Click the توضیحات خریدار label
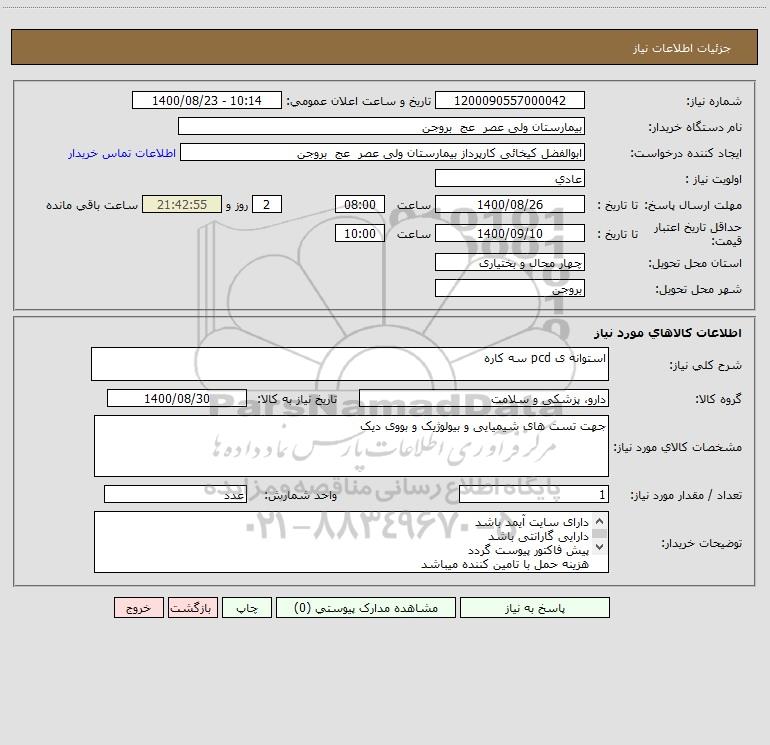The image size is (770, 745). click(701, 543)
